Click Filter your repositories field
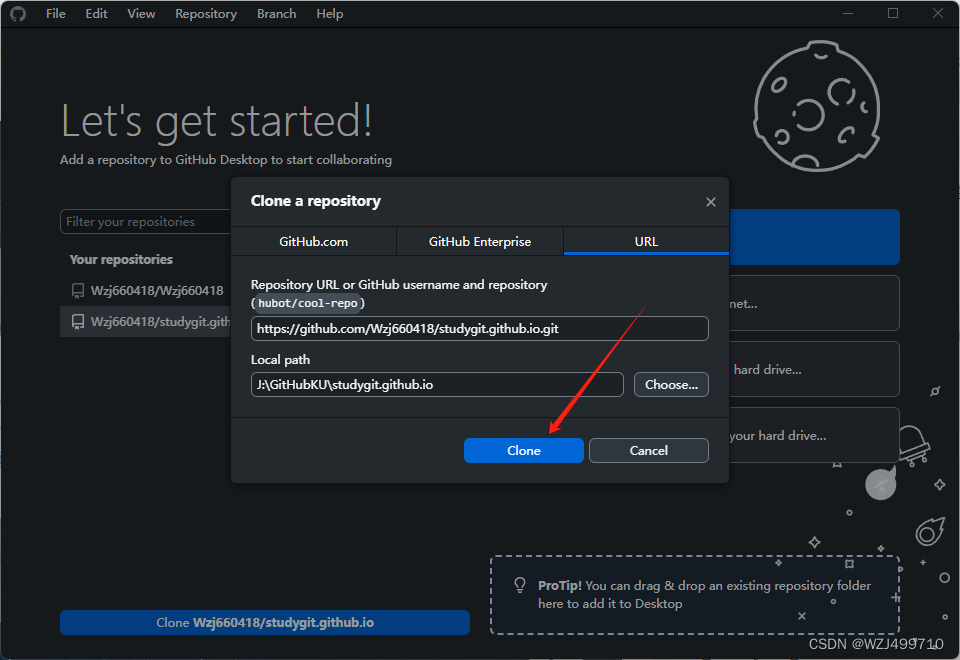960x660 pixels. click(x=146, y=222)
